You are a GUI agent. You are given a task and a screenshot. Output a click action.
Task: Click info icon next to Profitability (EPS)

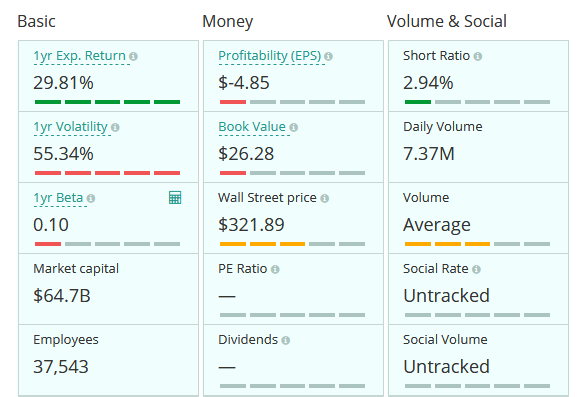pyautogui.click(x=328, y=56)
